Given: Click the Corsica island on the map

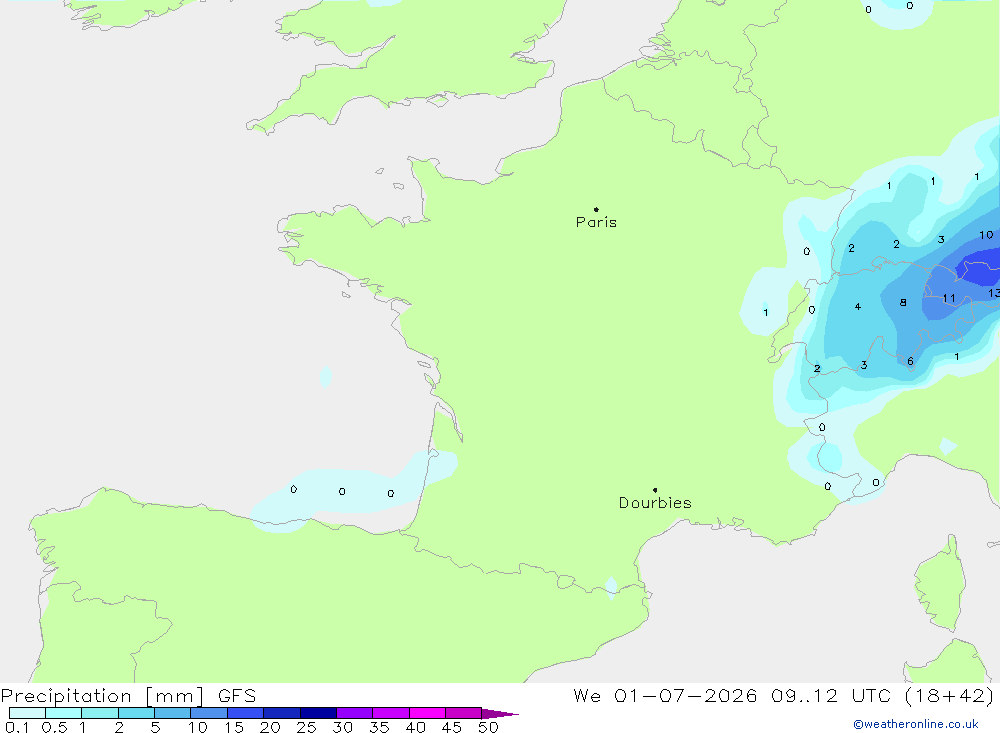Looking at the screenshot, I should point(941,585).
